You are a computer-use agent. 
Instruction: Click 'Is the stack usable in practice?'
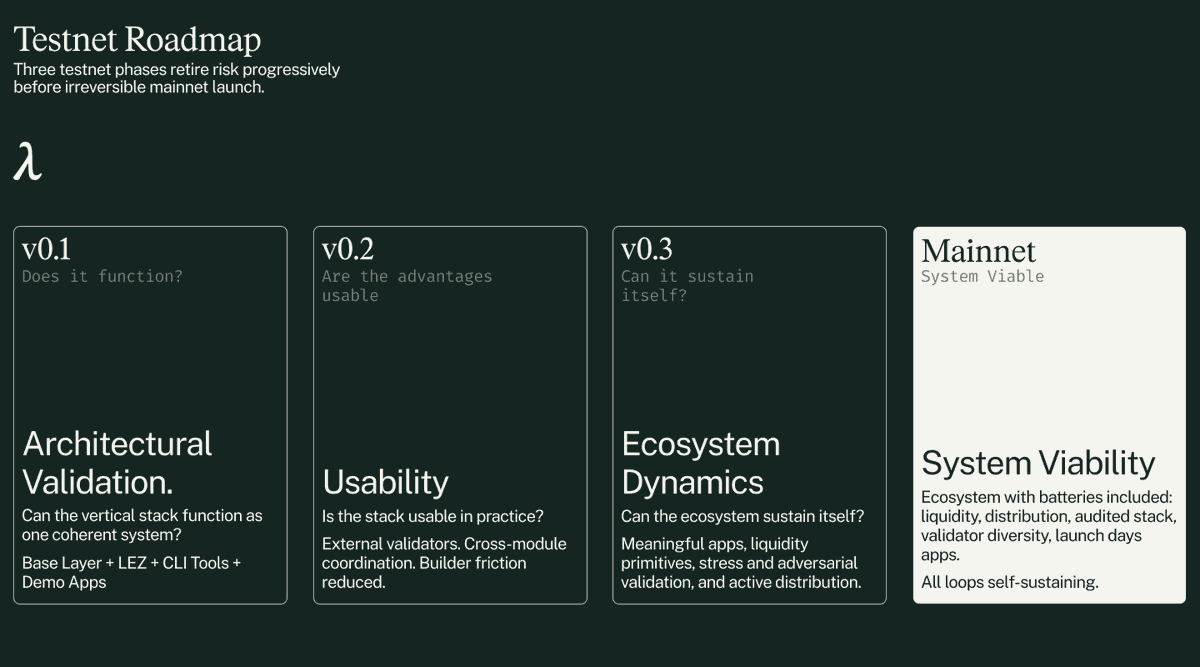(x=433, y=516)
